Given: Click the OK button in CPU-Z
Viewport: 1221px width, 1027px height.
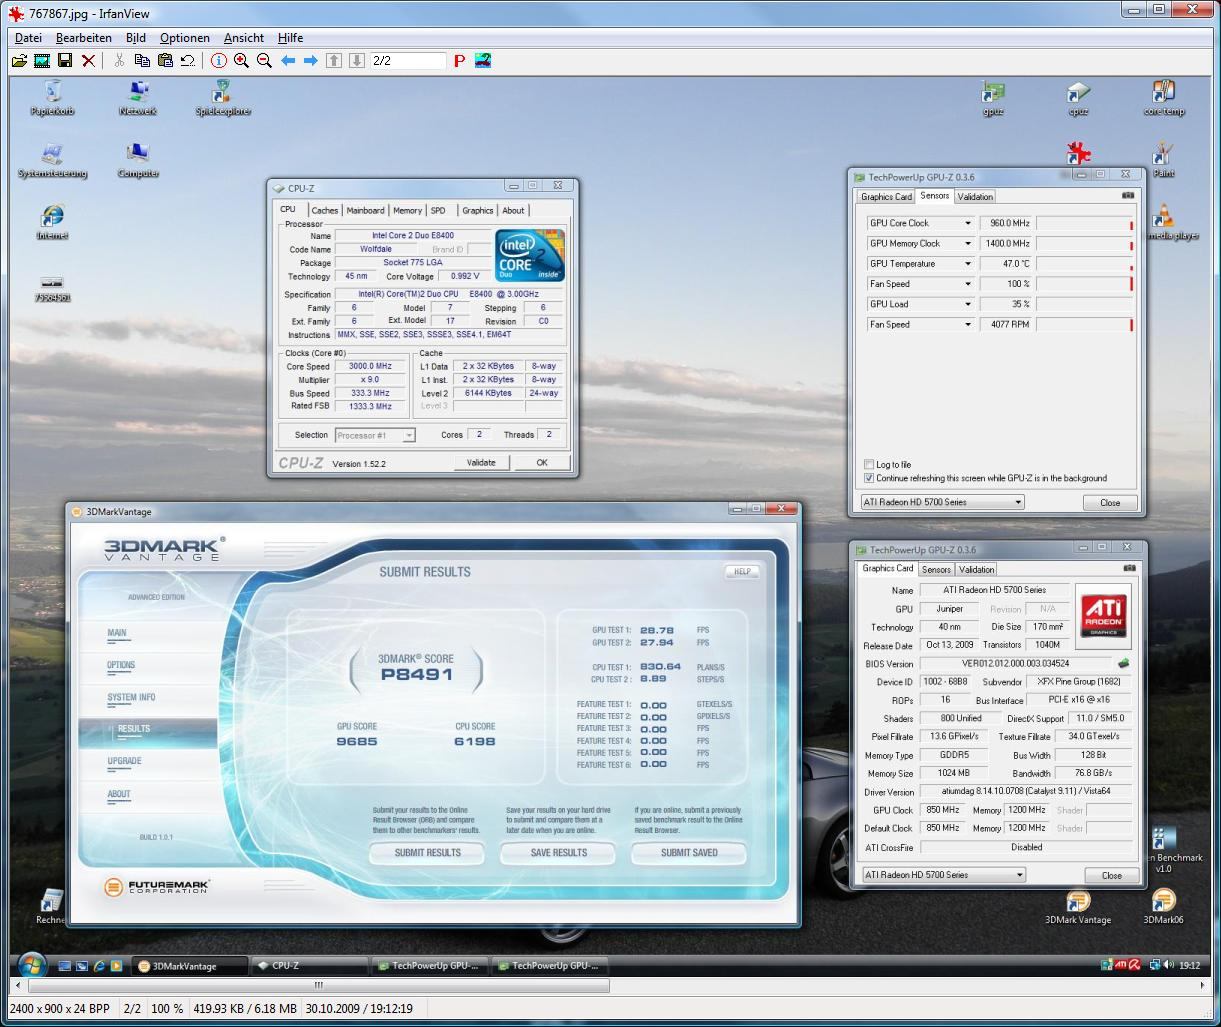Looking at the screenshot, I should tap(542, 462).
